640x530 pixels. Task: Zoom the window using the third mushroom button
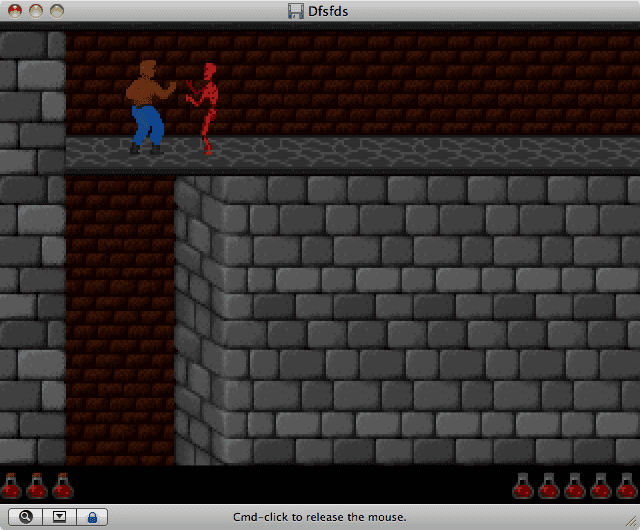57,11
